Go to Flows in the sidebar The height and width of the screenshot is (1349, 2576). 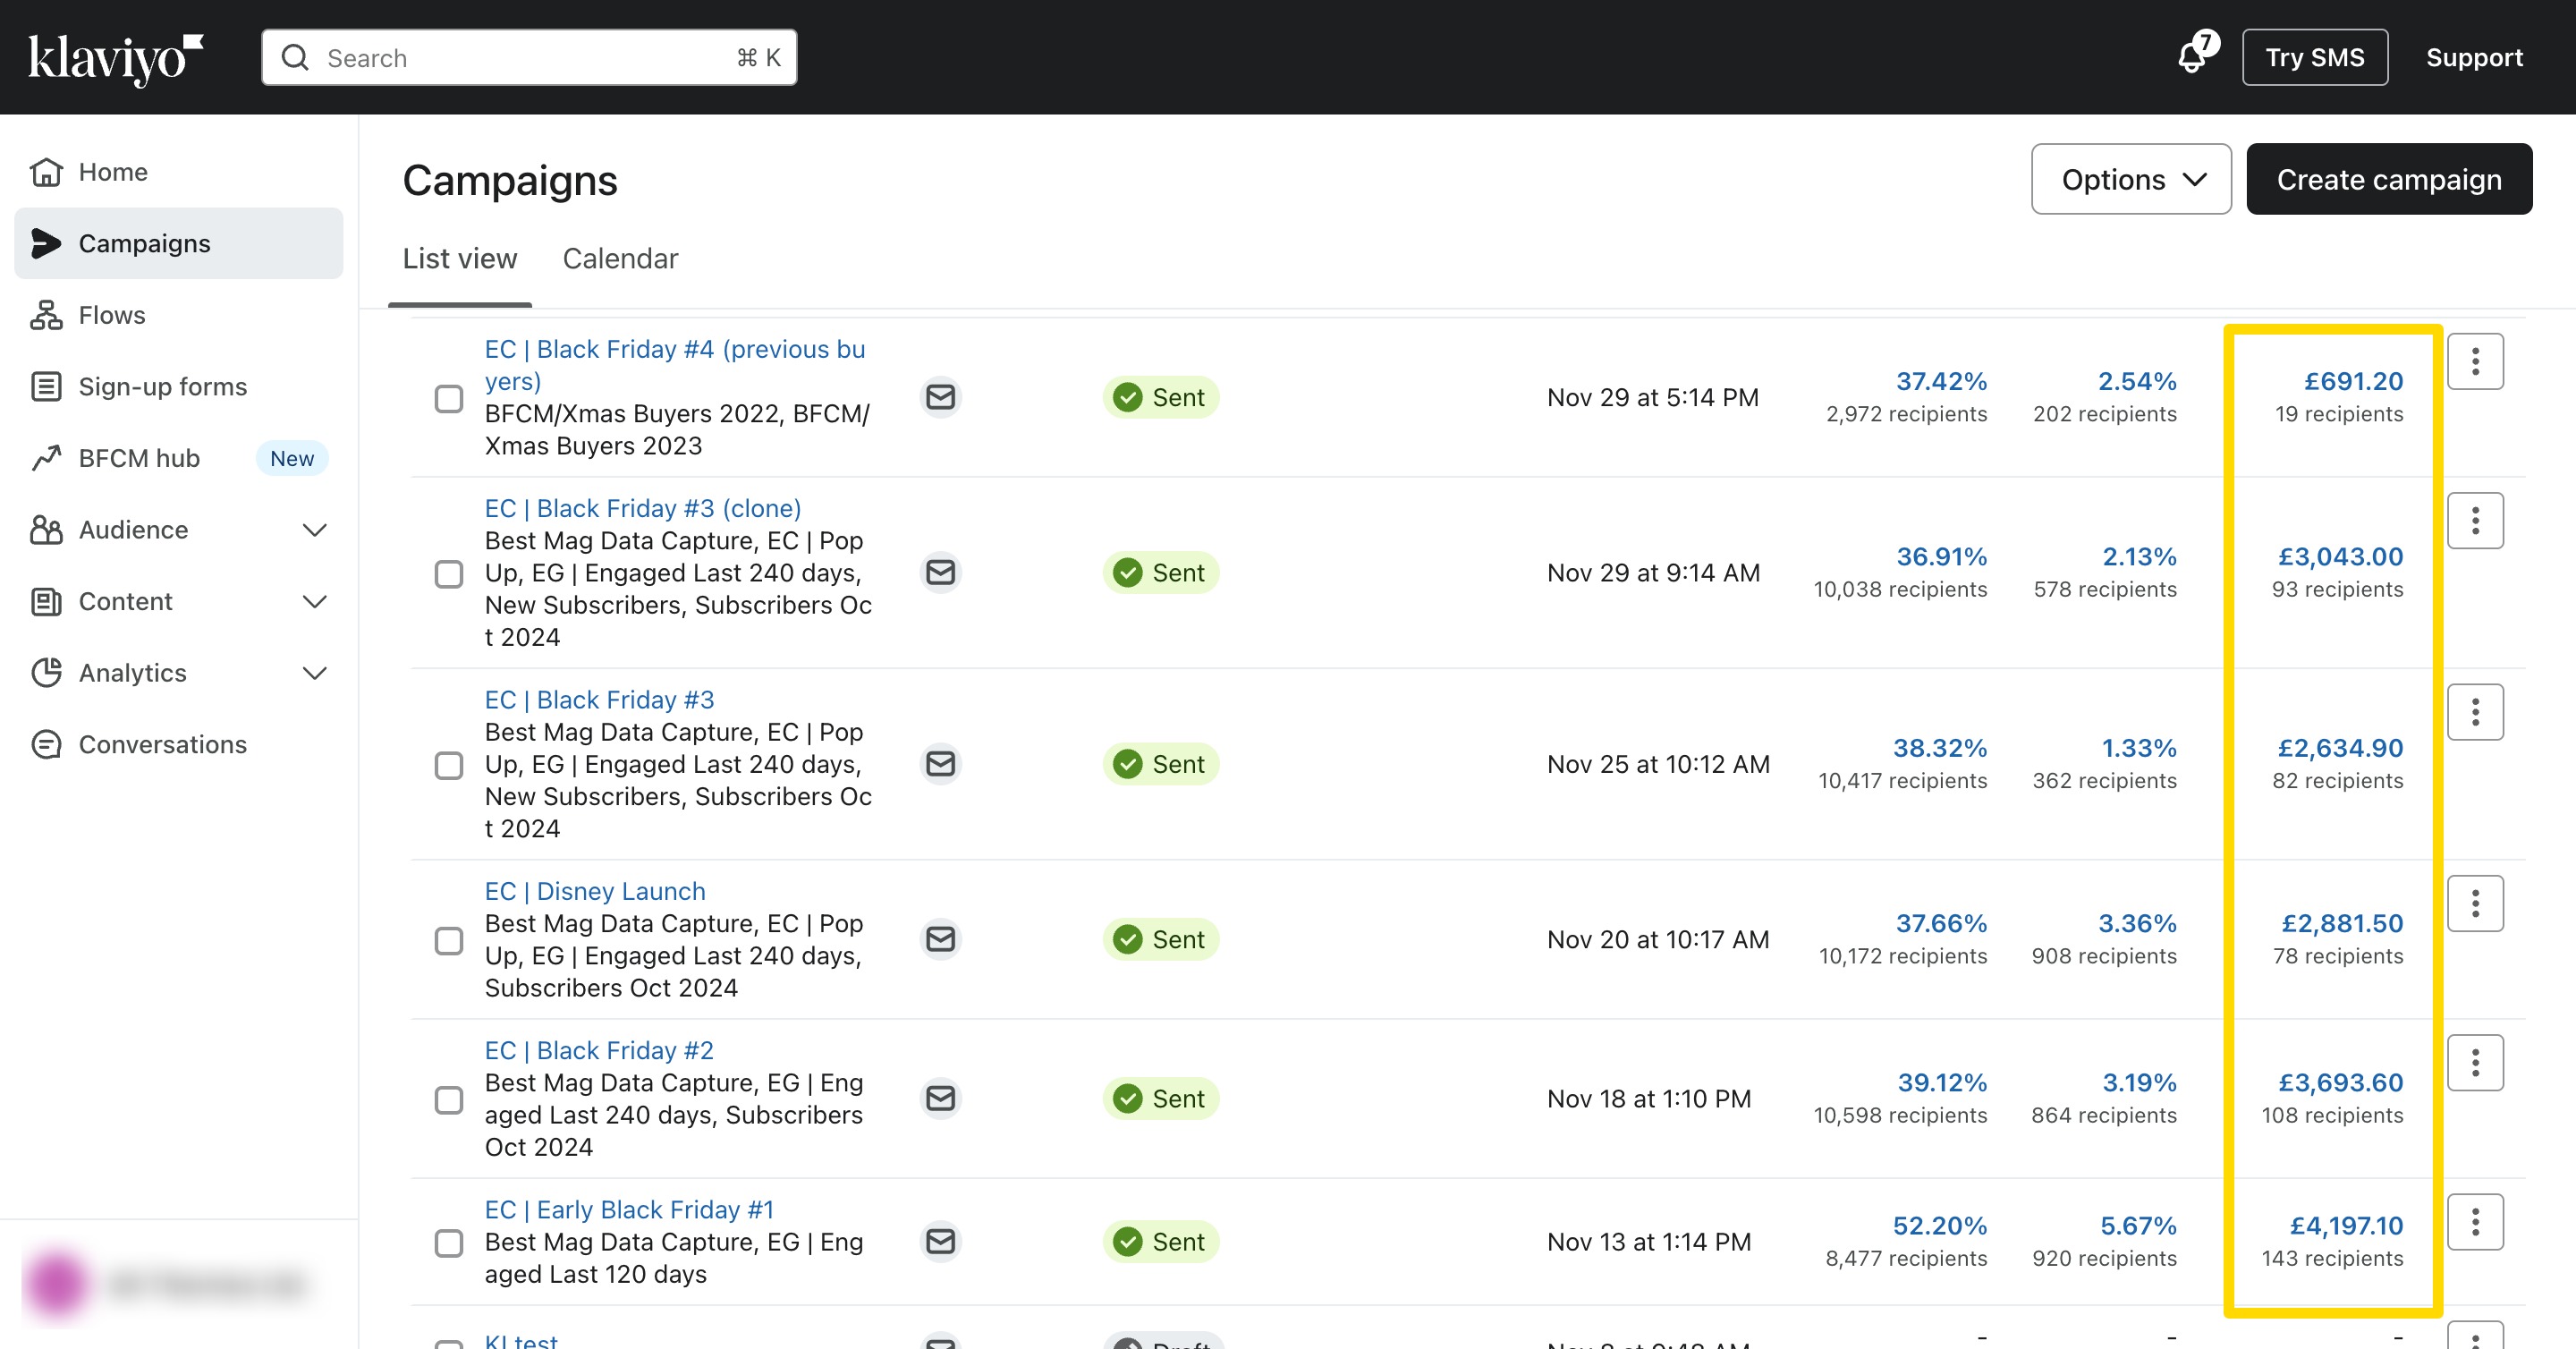[x=179, y=315]
